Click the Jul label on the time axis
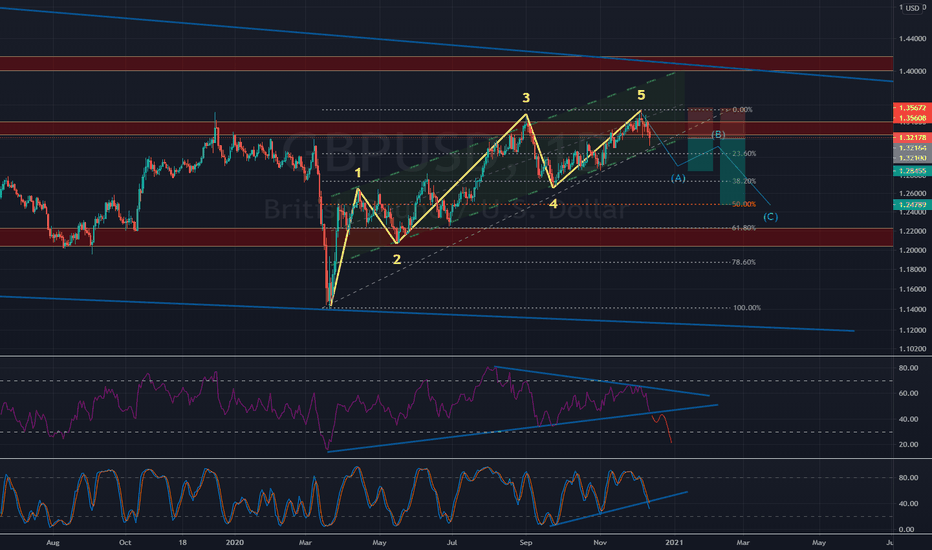 (452, 542)
